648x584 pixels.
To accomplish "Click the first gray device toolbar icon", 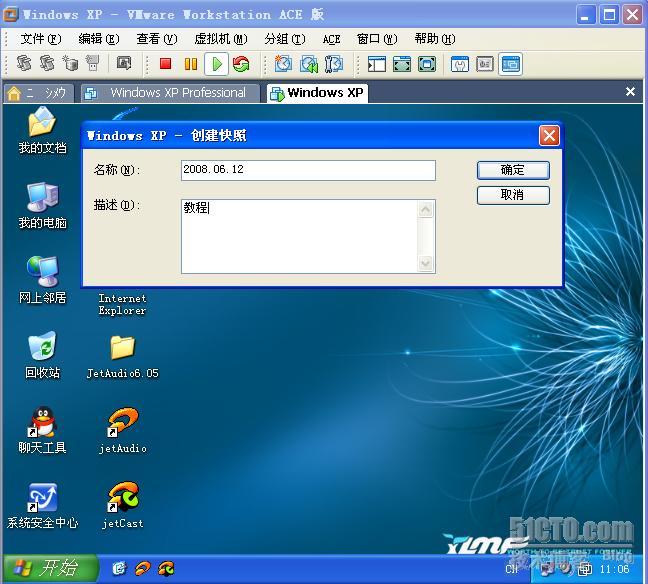I will pyautogui.click(x=24, y=63).
